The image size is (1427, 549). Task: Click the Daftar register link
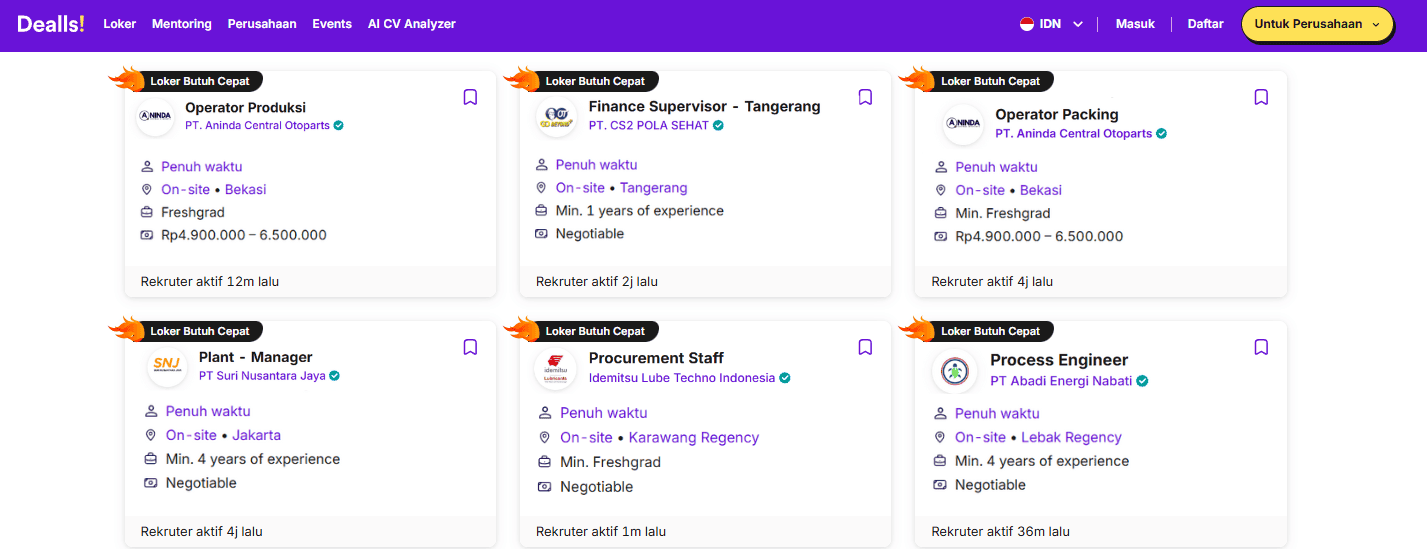(1205, 24)
